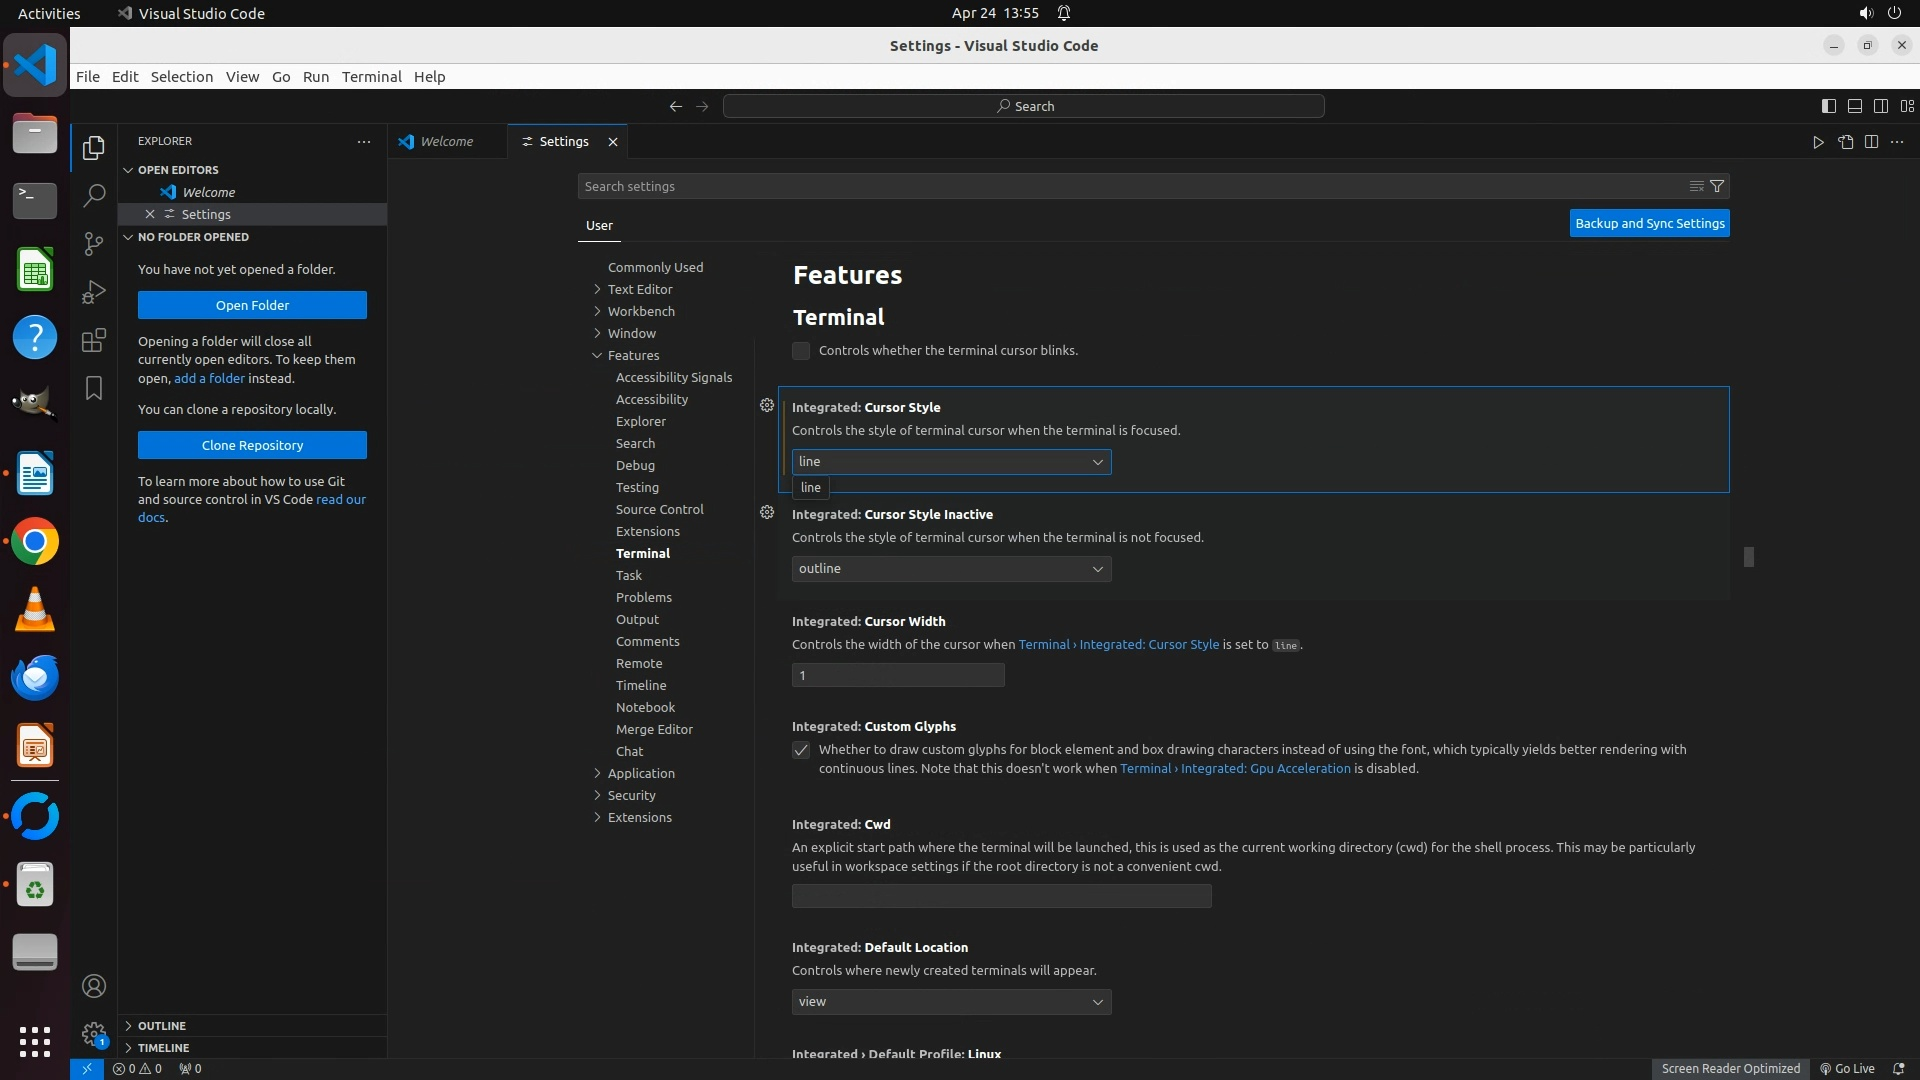Open the Default Location dropdown
Viewport: 1920px width, 1080px height.
[x=951, y=1002]
